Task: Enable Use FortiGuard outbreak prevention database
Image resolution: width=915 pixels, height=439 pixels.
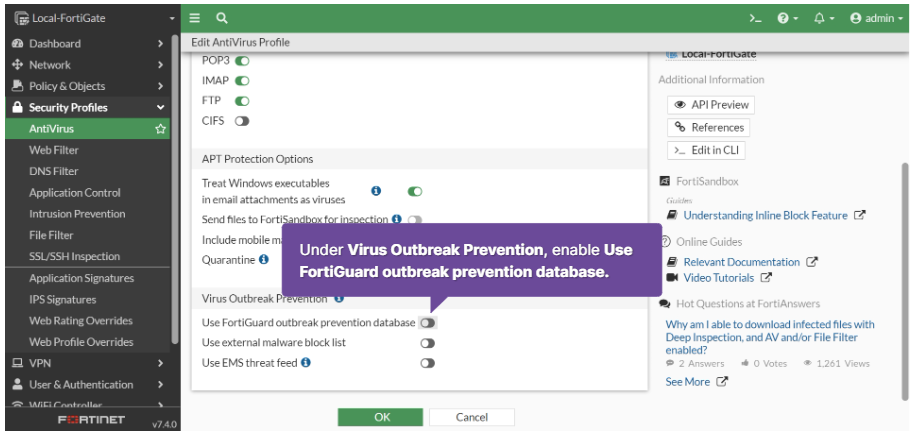Action: click(428, 323)
